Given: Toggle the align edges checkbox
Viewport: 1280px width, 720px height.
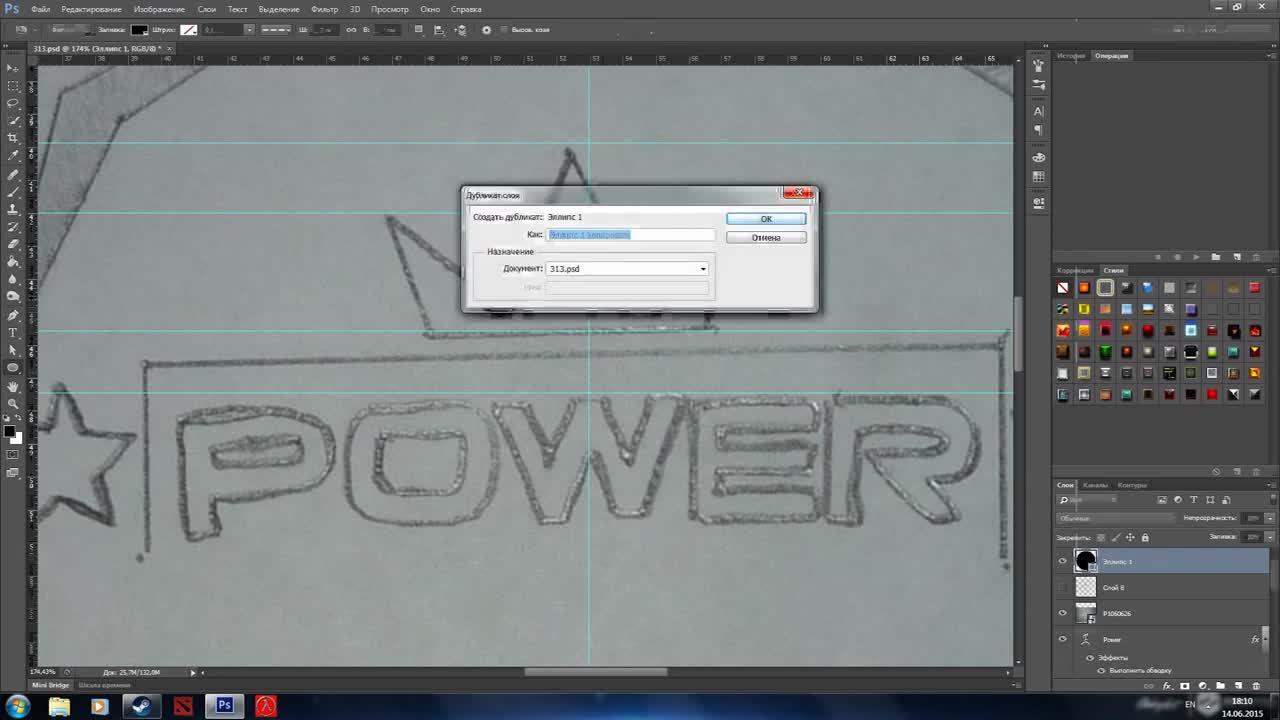Looking at the screenshot, I should pos(504,29).
